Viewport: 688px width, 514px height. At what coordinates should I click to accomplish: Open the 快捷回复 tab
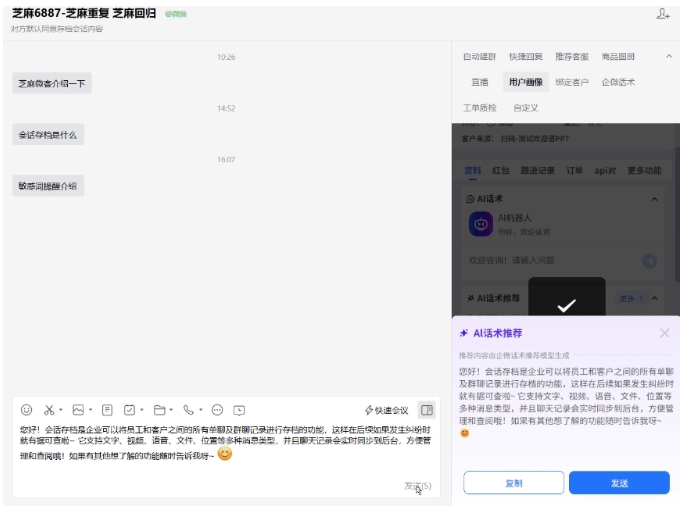525,57
